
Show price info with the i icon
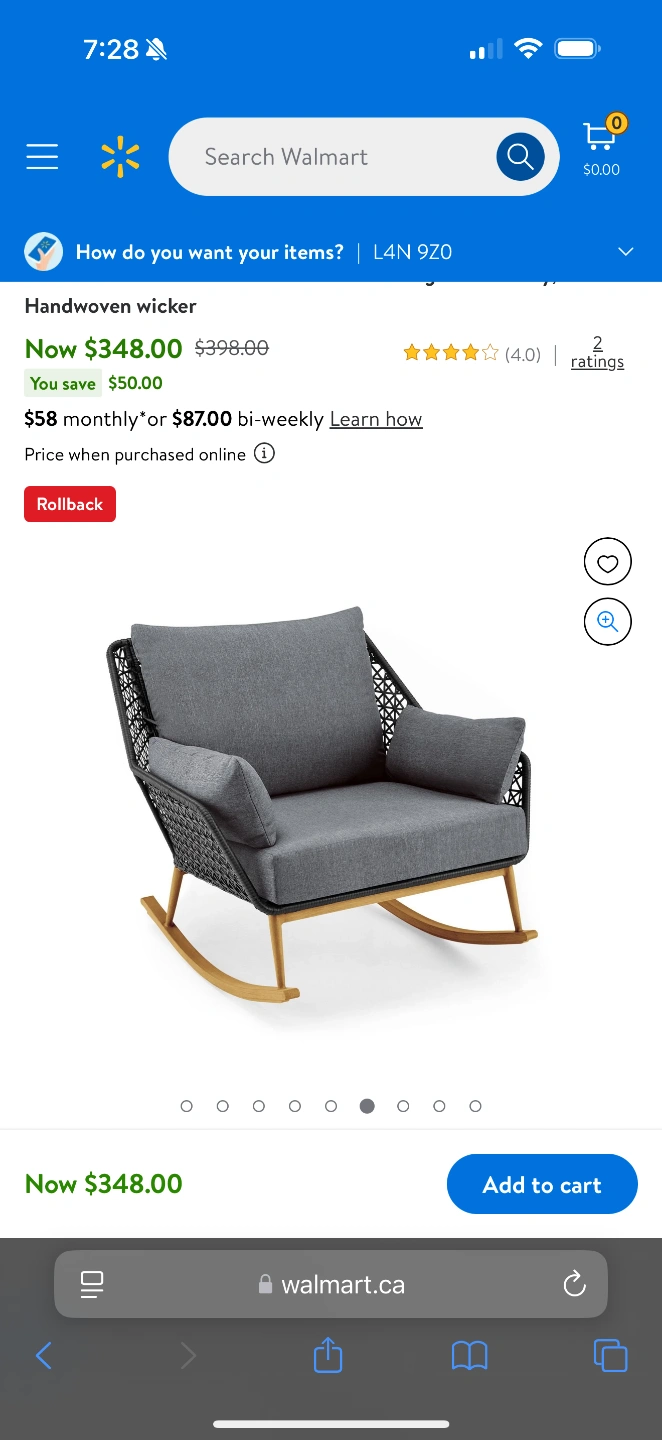coord(264,454)
